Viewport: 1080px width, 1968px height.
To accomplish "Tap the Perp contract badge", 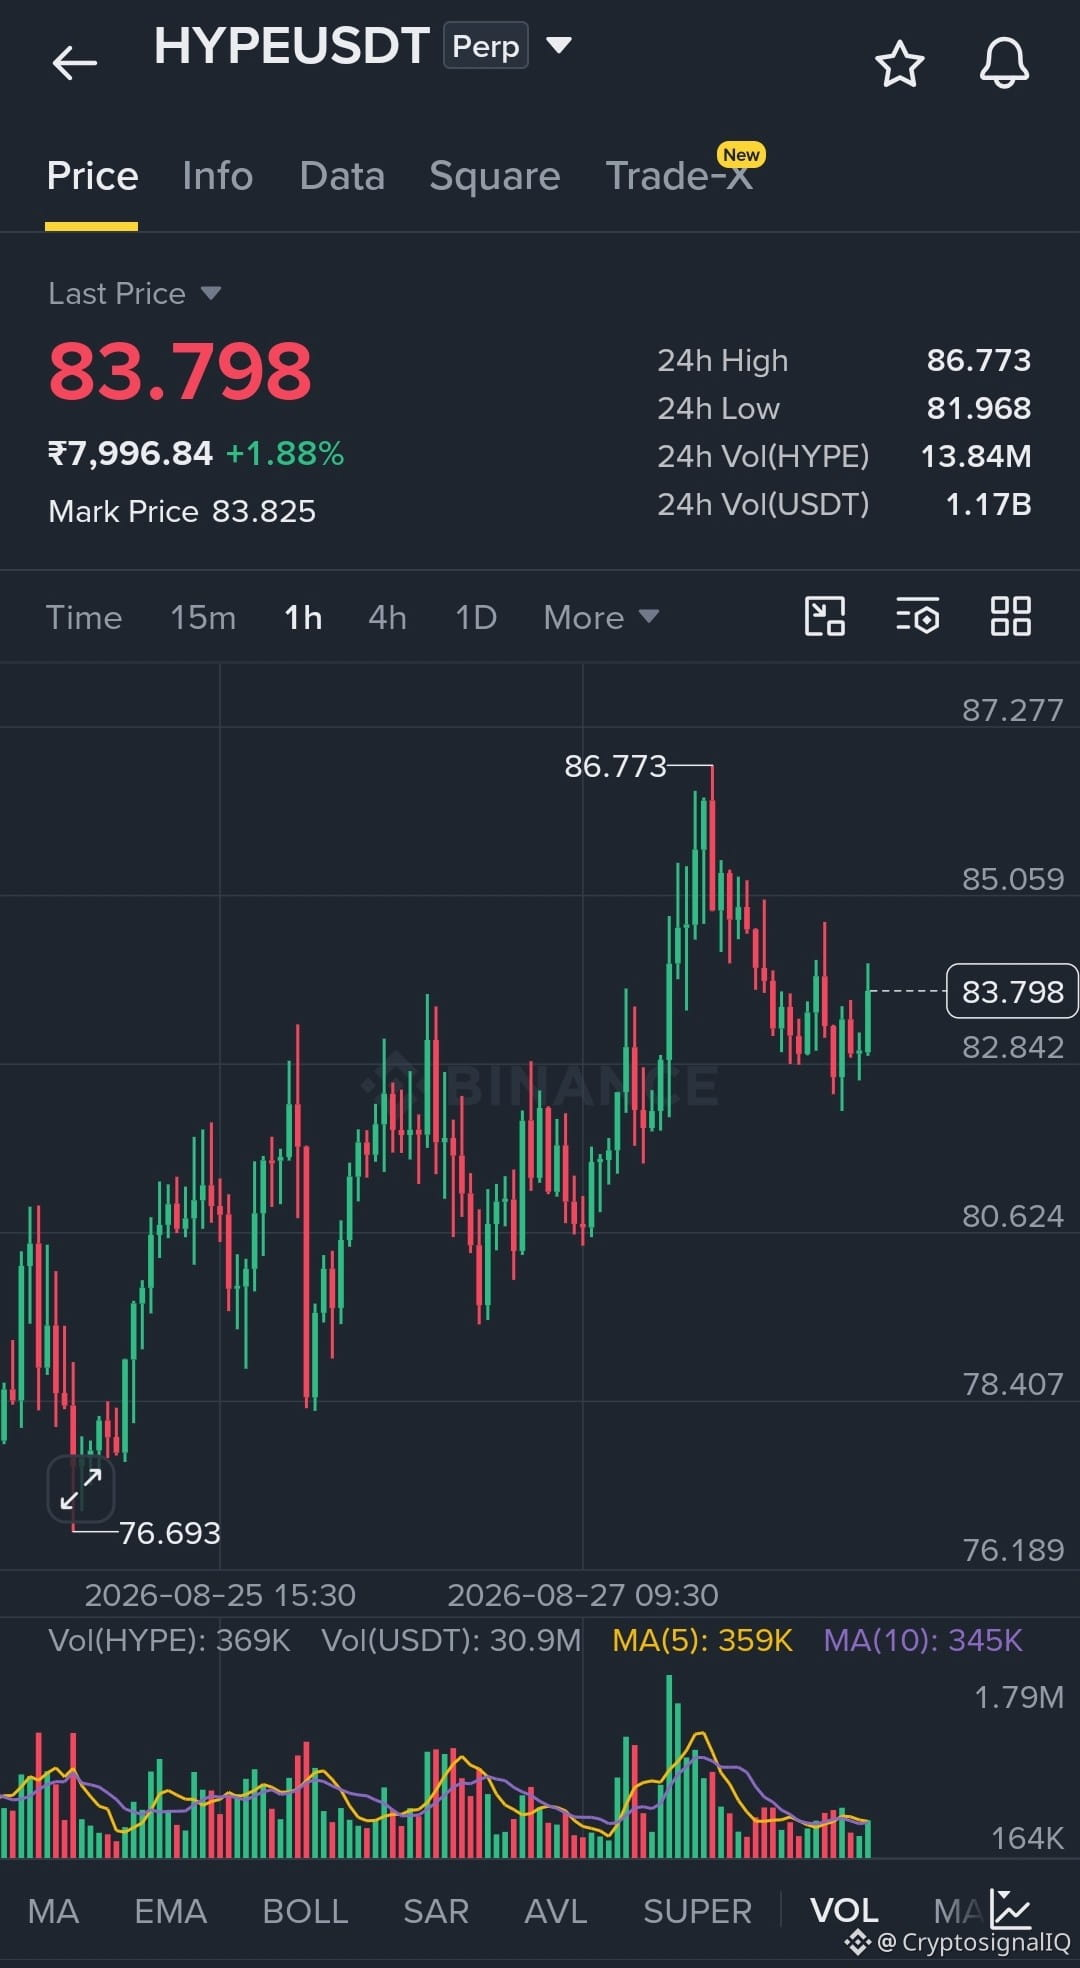I will click(x=486, y=46).
